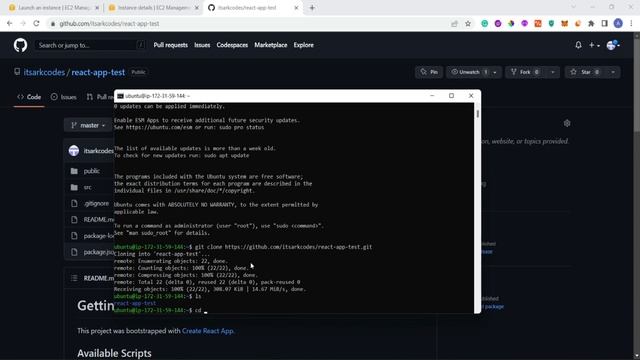This screenshot has height=360, width=640.
Task: Open the itsarkcodes owner link
Action: 44,72
